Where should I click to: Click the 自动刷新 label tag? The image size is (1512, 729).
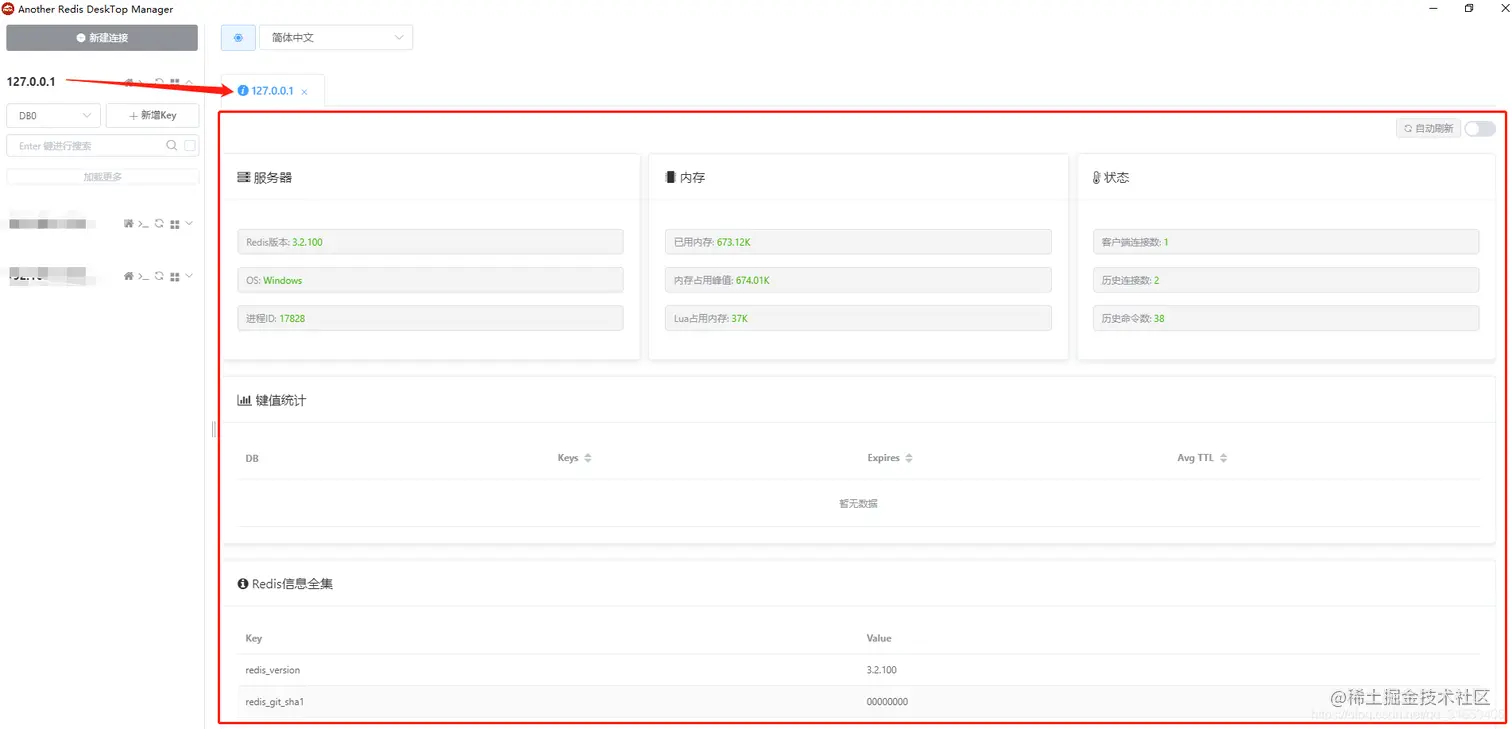point(1428,128)
